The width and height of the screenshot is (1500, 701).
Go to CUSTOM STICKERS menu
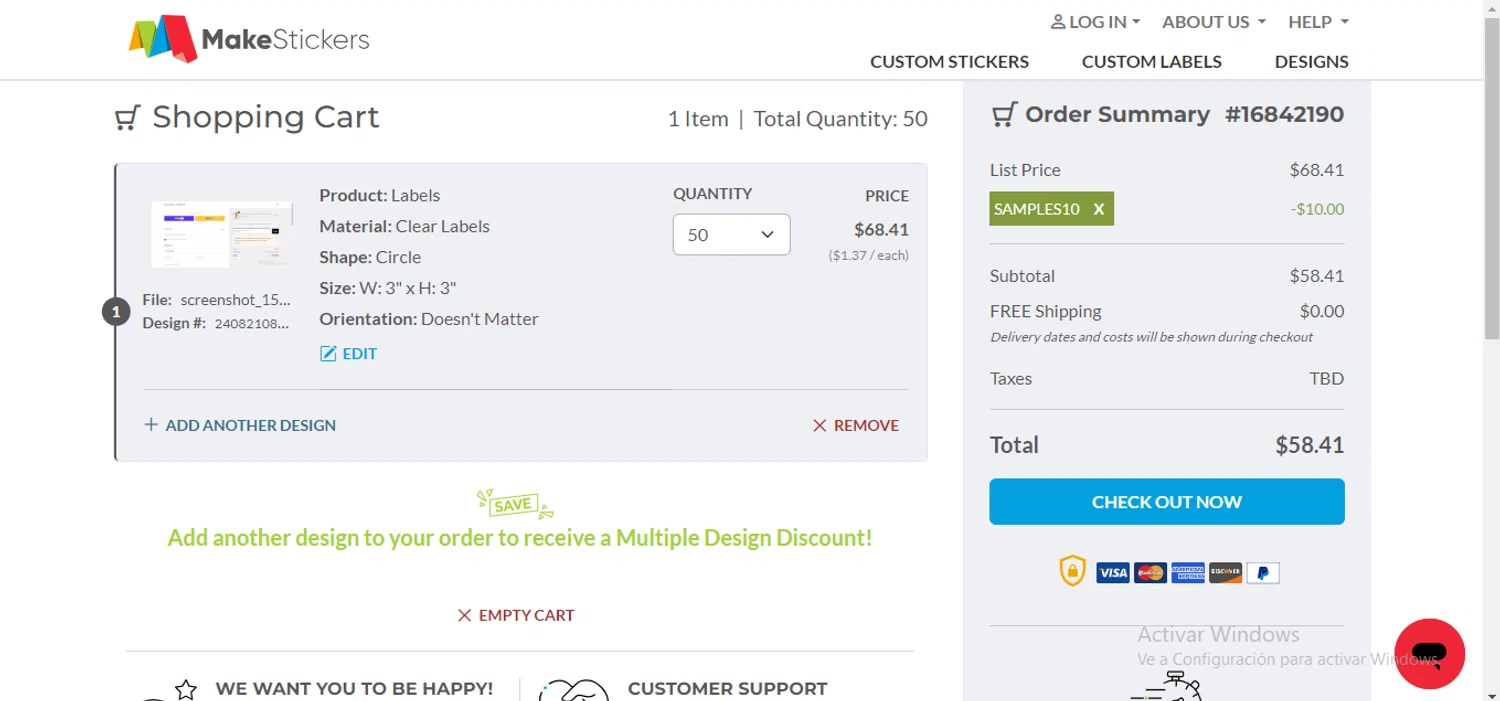click(x=949, y=61)
